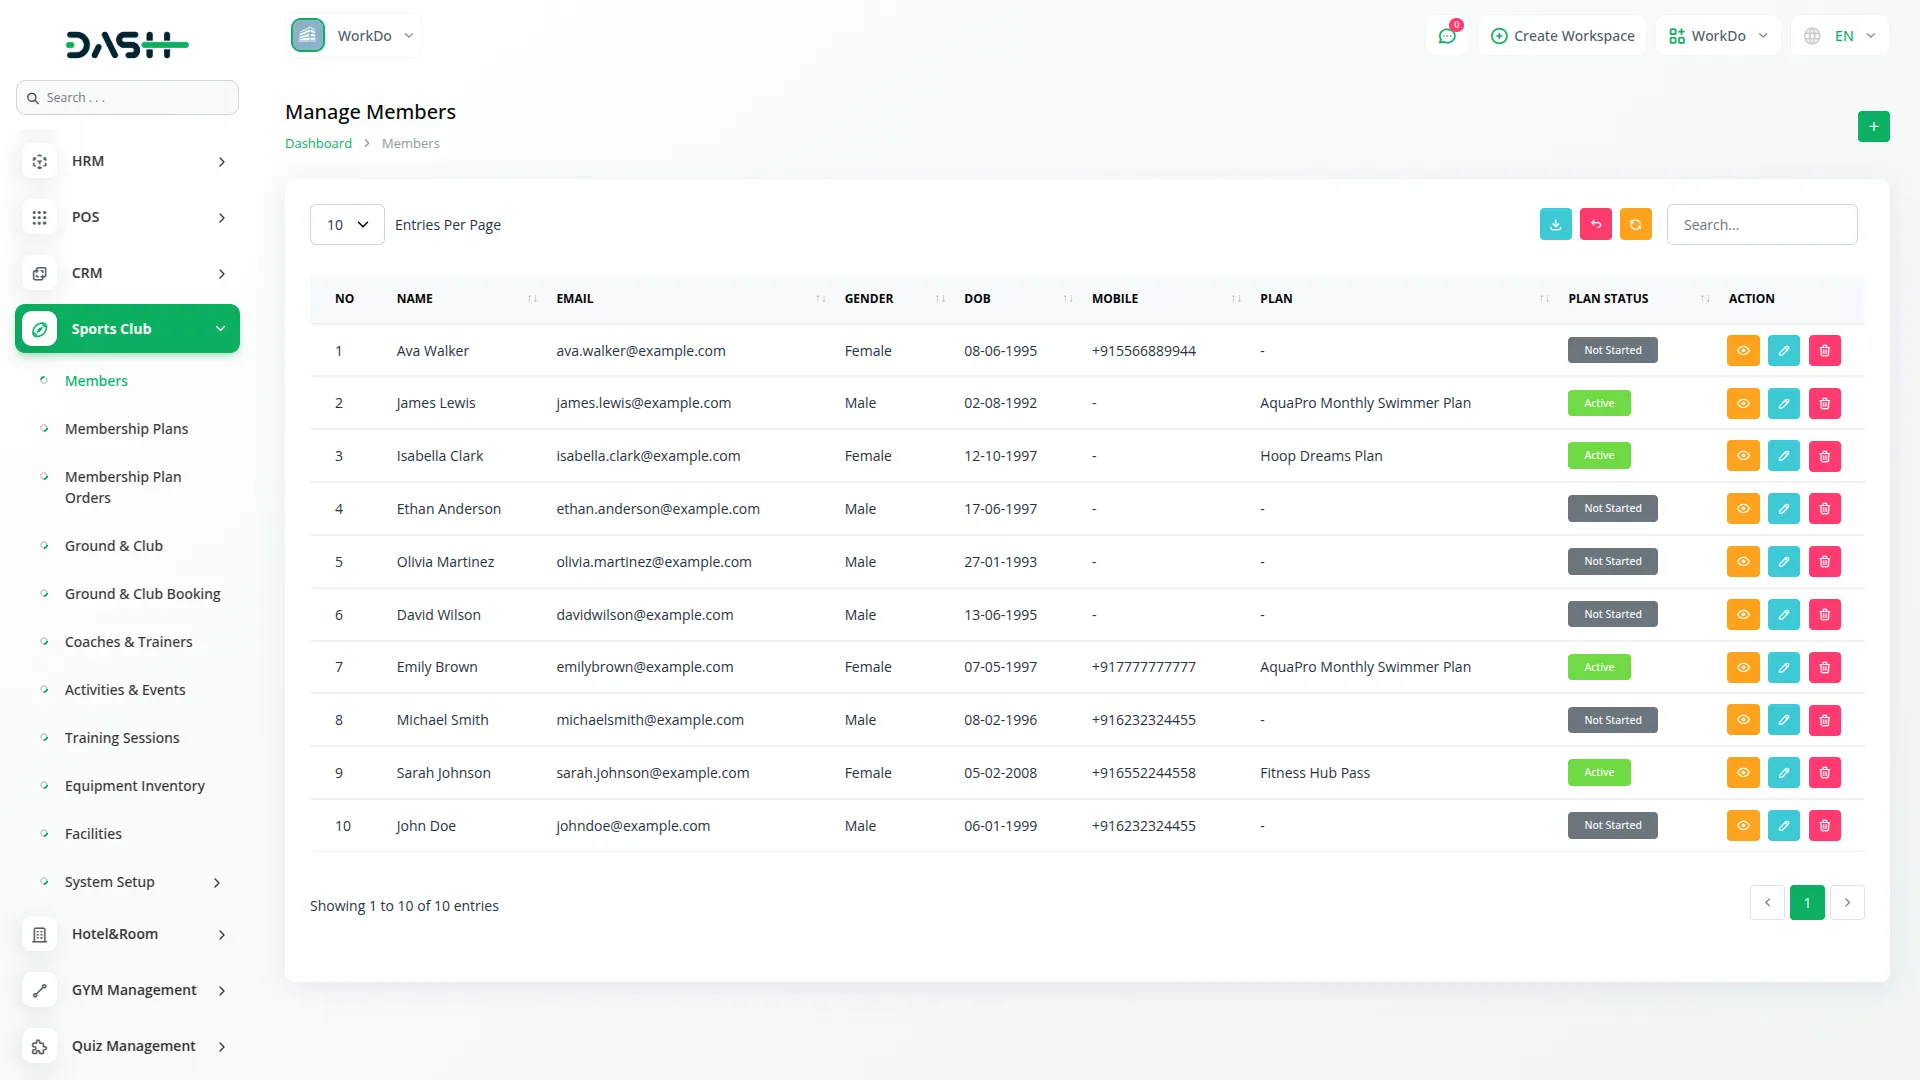Viewport: 1920px width, 1080px height.
Task: Go to Coaches & Trainers page
Action: 128,642
